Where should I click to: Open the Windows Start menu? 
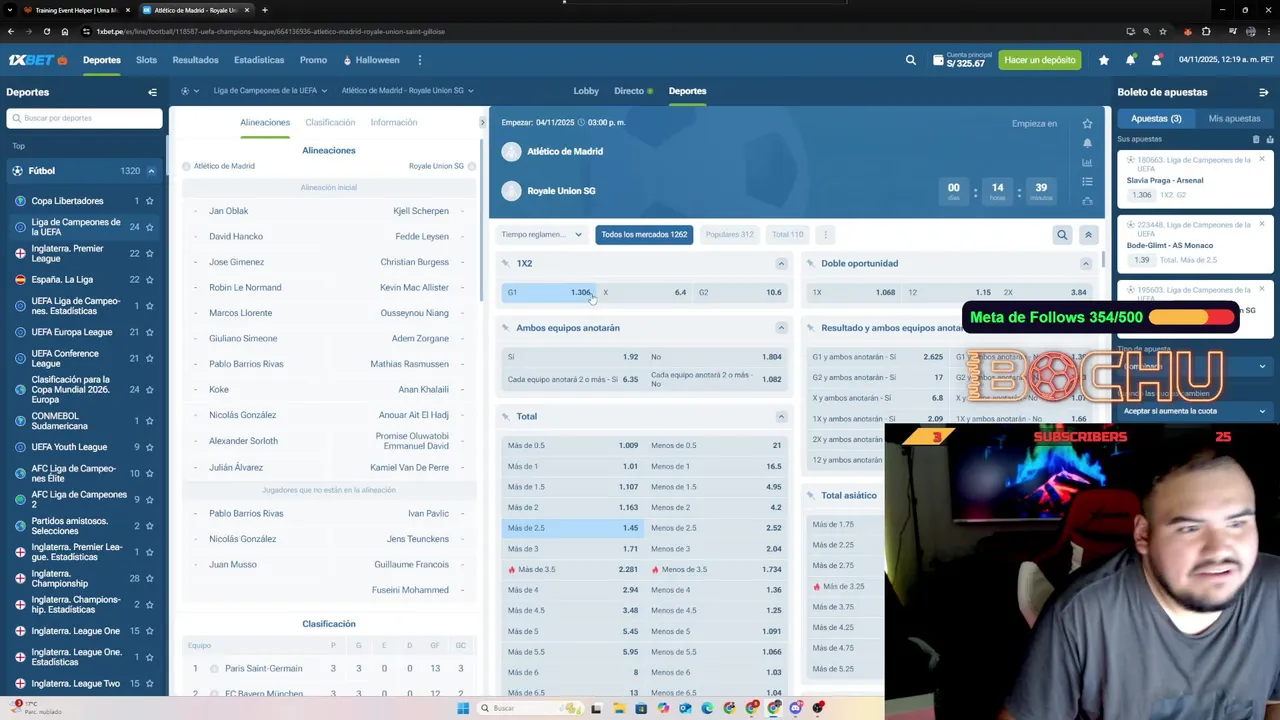463,708
